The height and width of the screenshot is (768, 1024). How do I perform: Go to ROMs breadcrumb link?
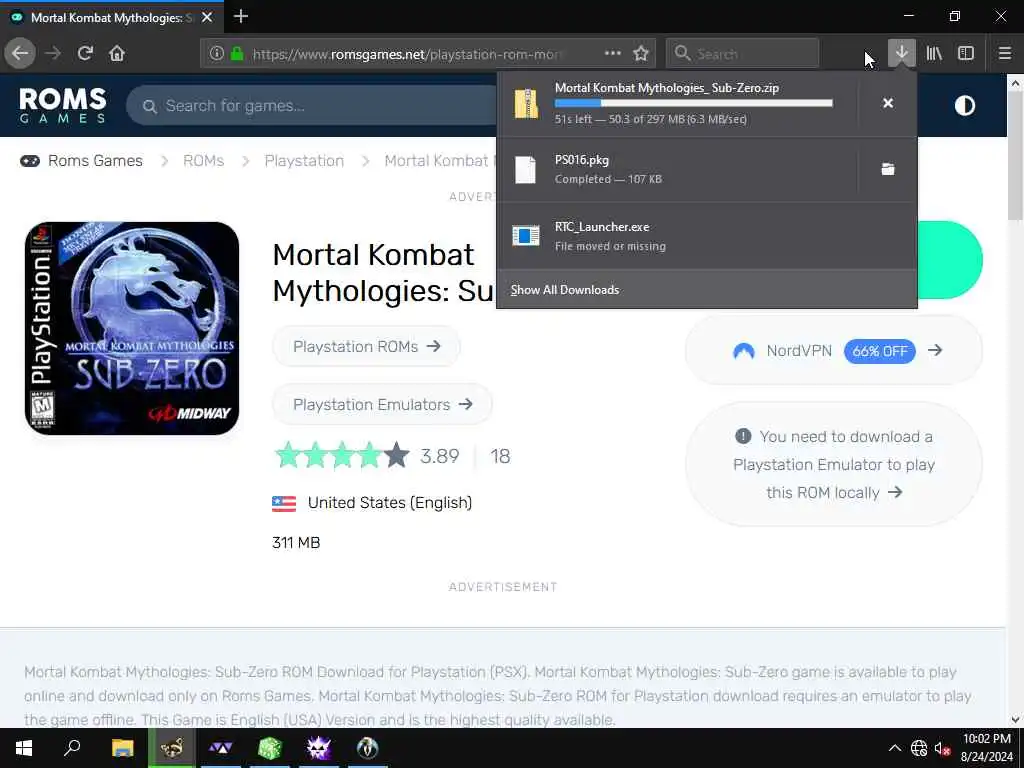pyautogui.click(x=203, y=161)
